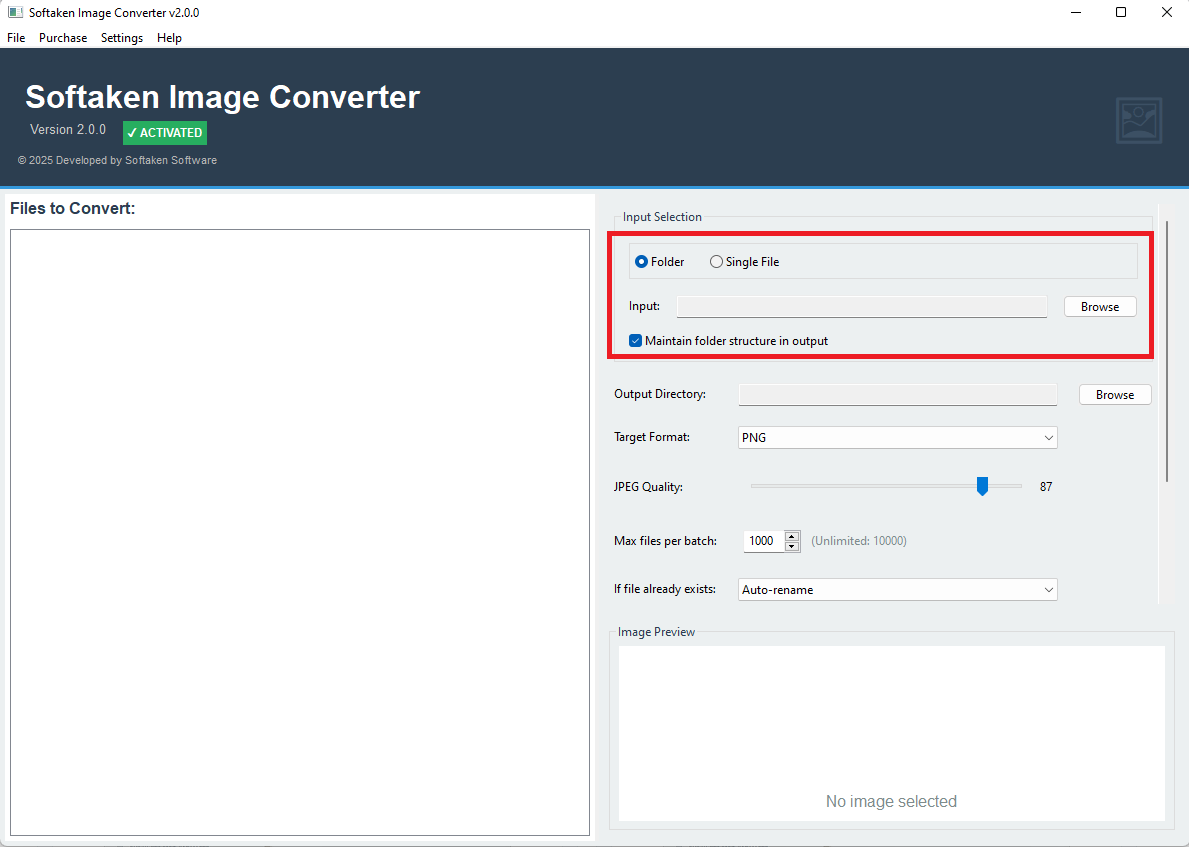Click the image logo icon in the header
Viewport: 1189px width, 847px height.
tap(1139, 121)
